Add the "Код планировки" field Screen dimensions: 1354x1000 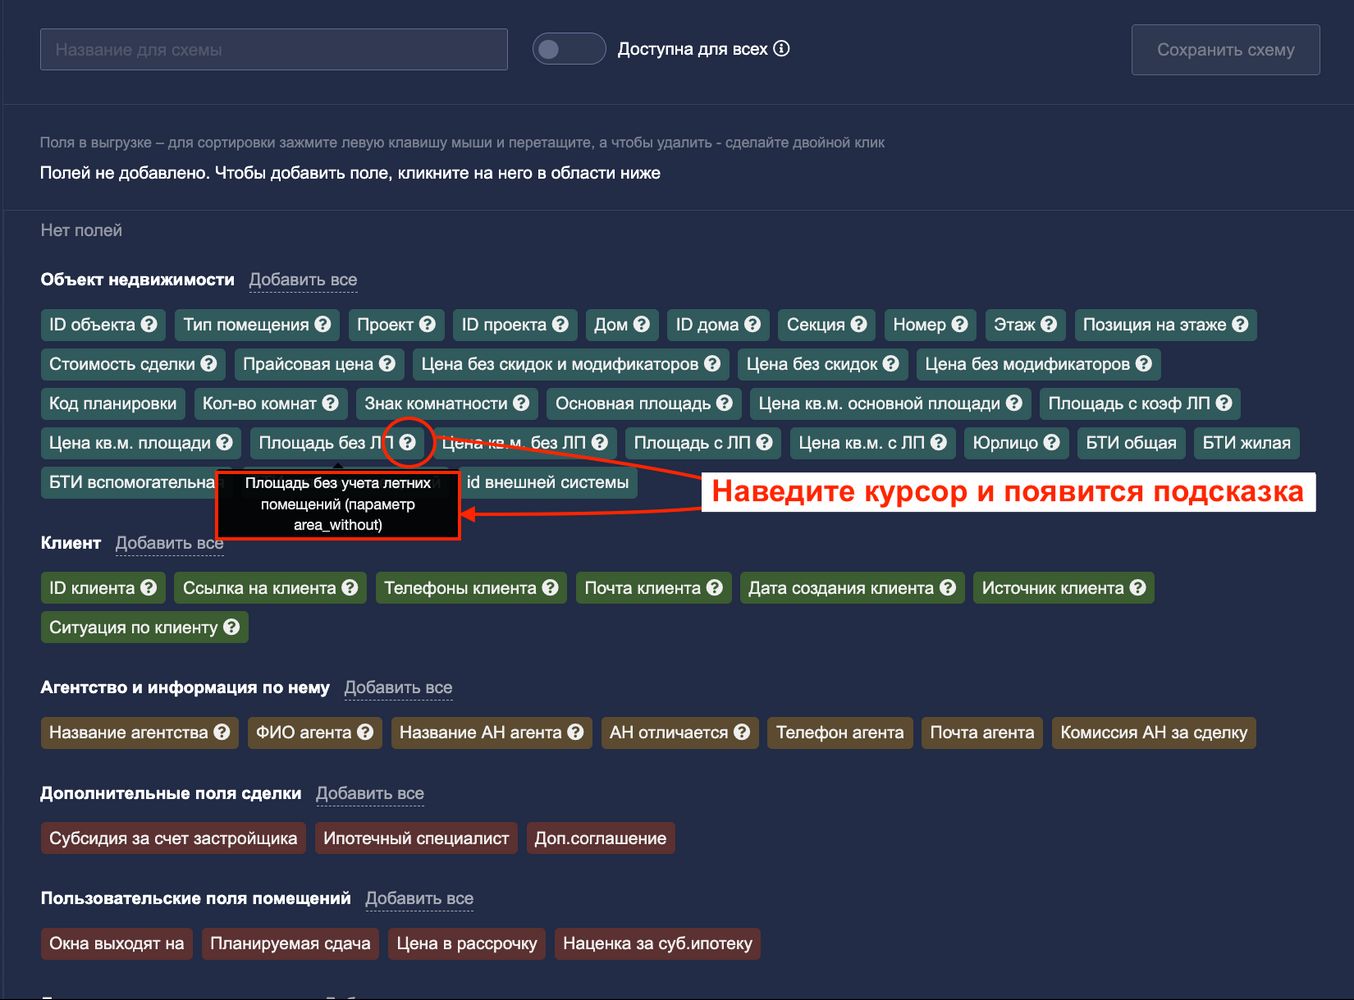[x=113, y=403]
